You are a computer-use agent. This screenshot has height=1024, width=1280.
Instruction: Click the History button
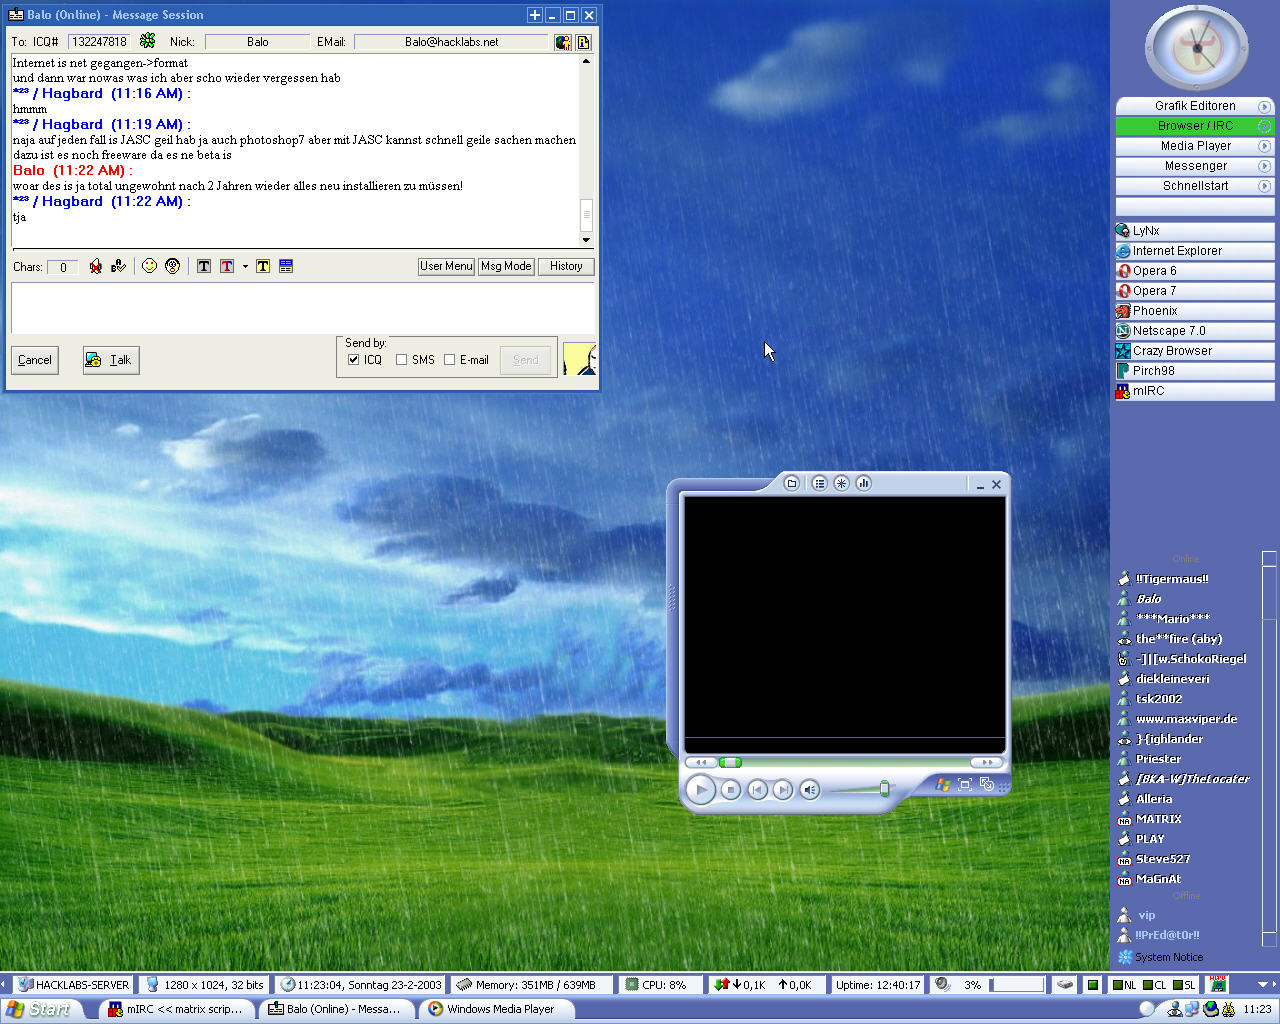566,266
